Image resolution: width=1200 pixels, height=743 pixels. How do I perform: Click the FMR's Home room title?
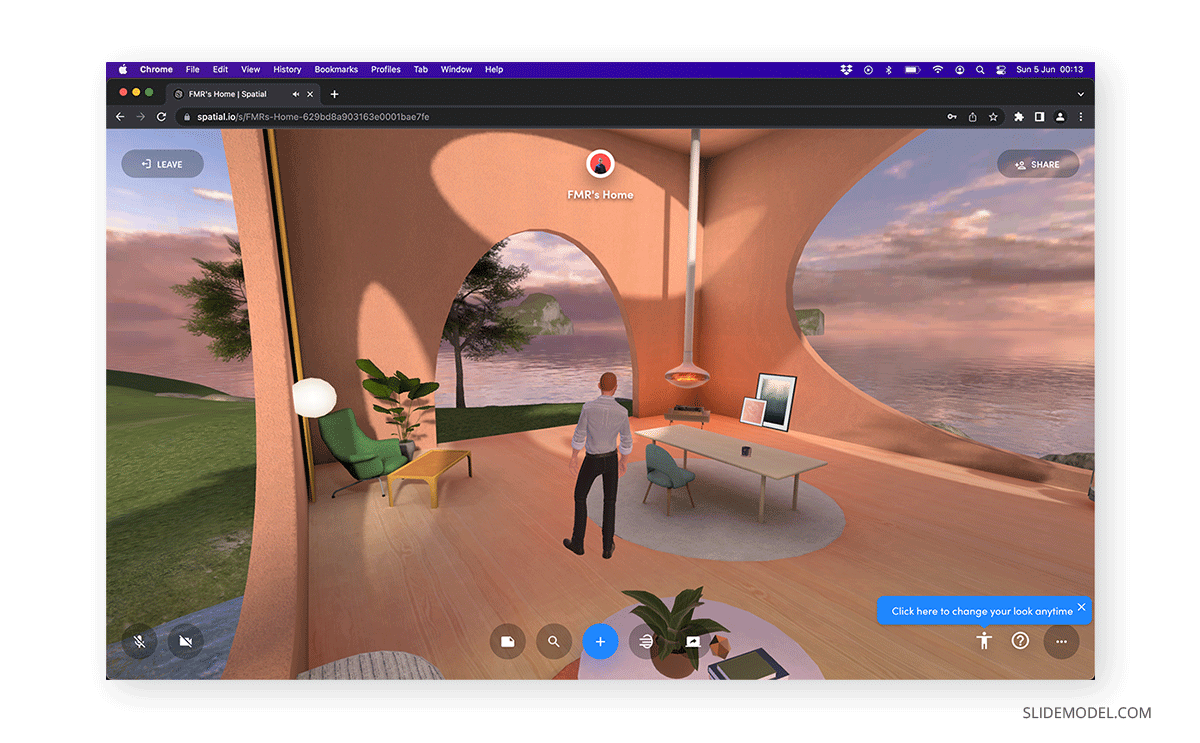[600, 195]
